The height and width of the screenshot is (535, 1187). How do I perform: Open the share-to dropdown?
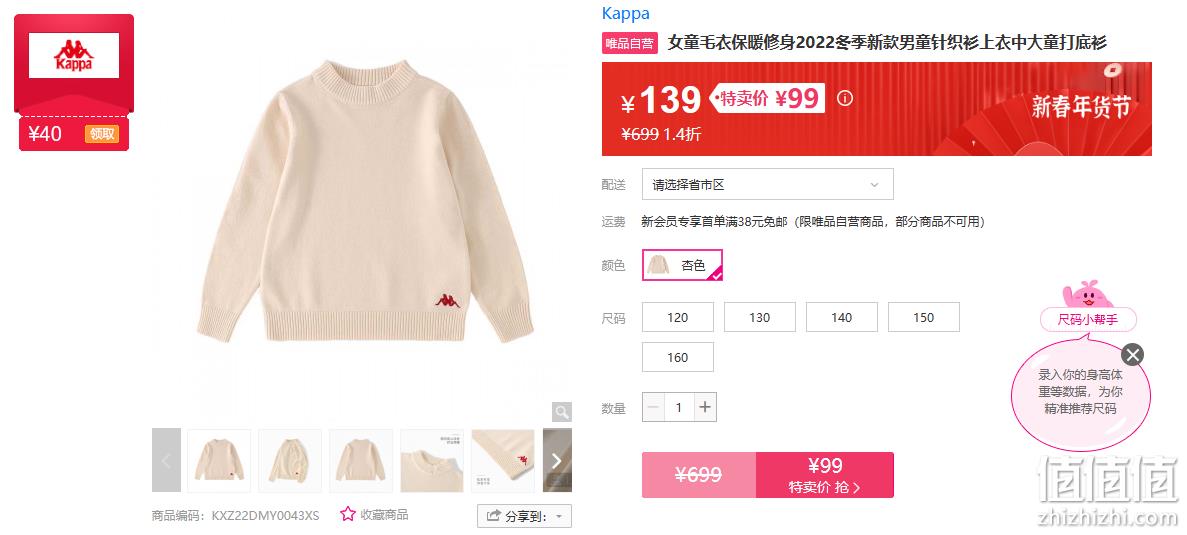coord(524,516)
